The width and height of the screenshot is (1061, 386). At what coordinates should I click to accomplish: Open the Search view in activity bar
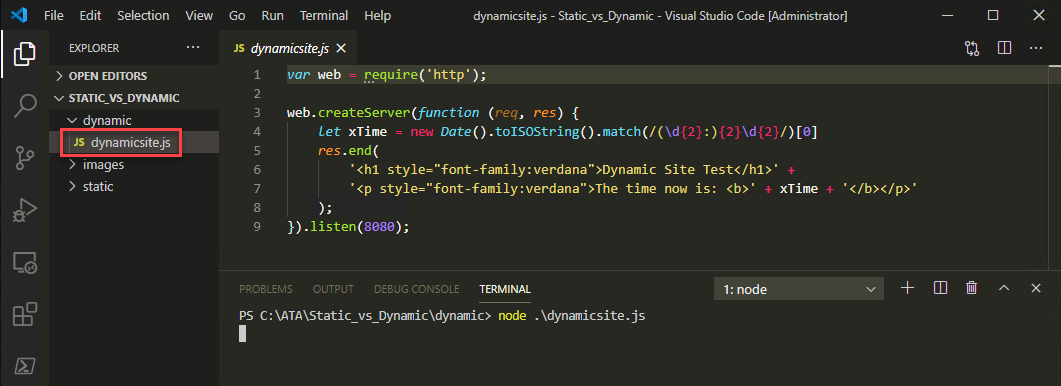point(24,105)
